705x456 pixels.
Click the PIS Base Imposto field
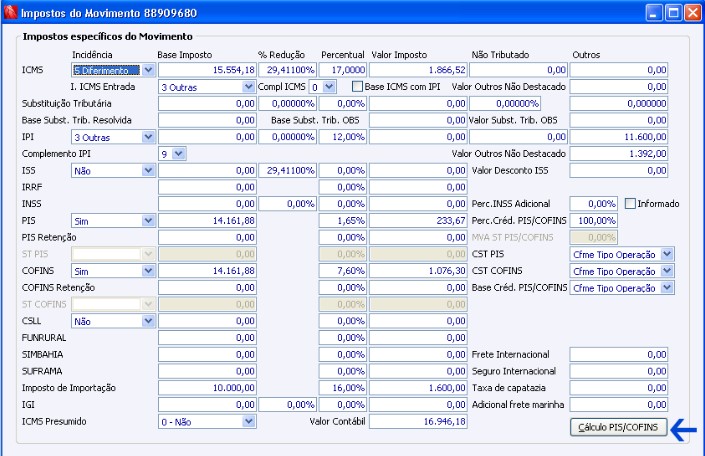(x=207, y=221)
